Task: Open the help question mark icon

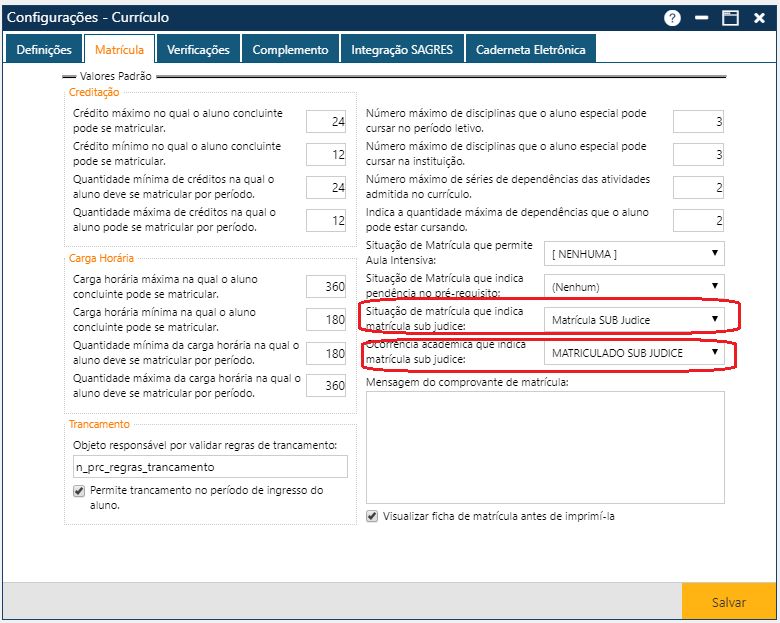Action: click(672, 18)
